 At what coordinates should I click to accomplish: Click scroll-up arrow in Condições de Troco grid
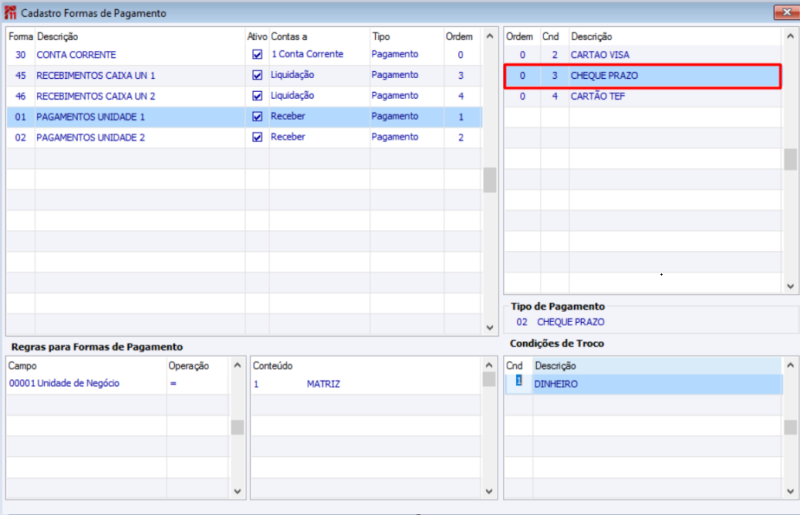tap(790, 365)
